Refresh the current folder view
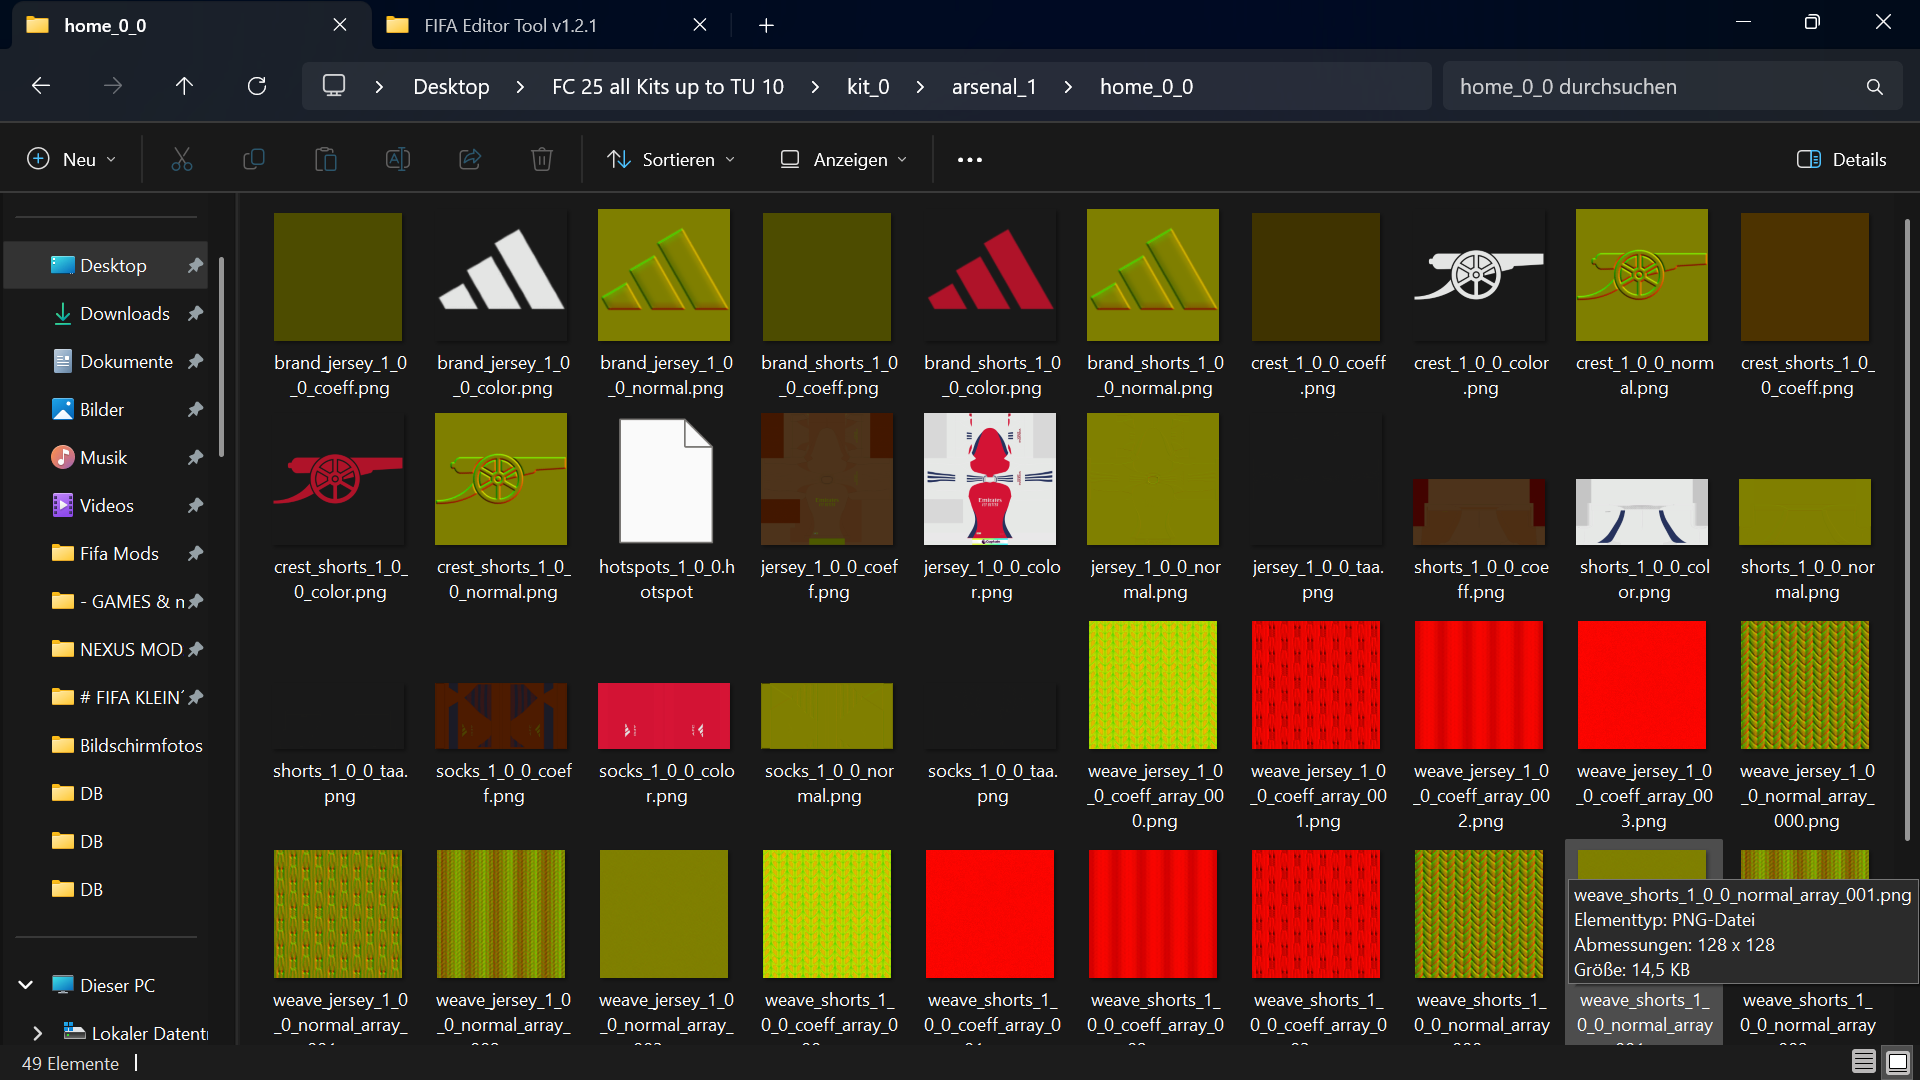Viewport: 1920px width, 1080px height. tap(257, 86)
